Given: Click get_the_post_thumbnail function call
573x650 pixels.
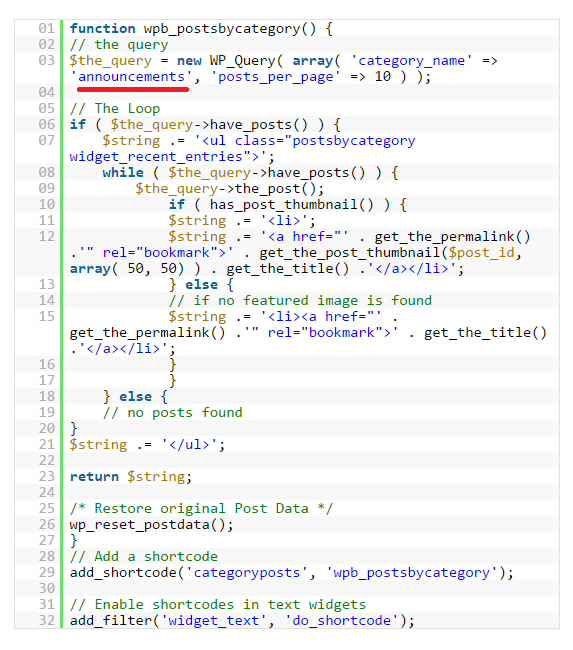Looking at the screenshot, I should [x=350, y=252].
